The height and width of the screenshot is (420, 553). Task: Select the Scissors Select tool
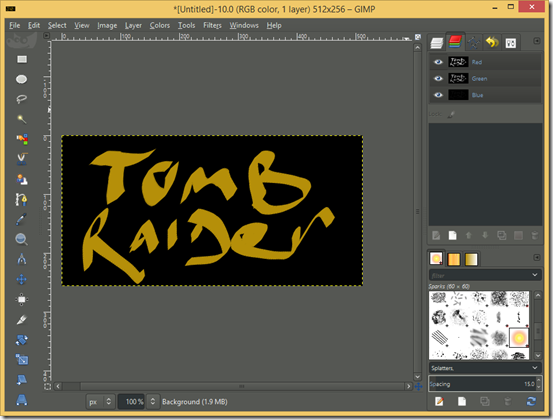coord(22,159)
